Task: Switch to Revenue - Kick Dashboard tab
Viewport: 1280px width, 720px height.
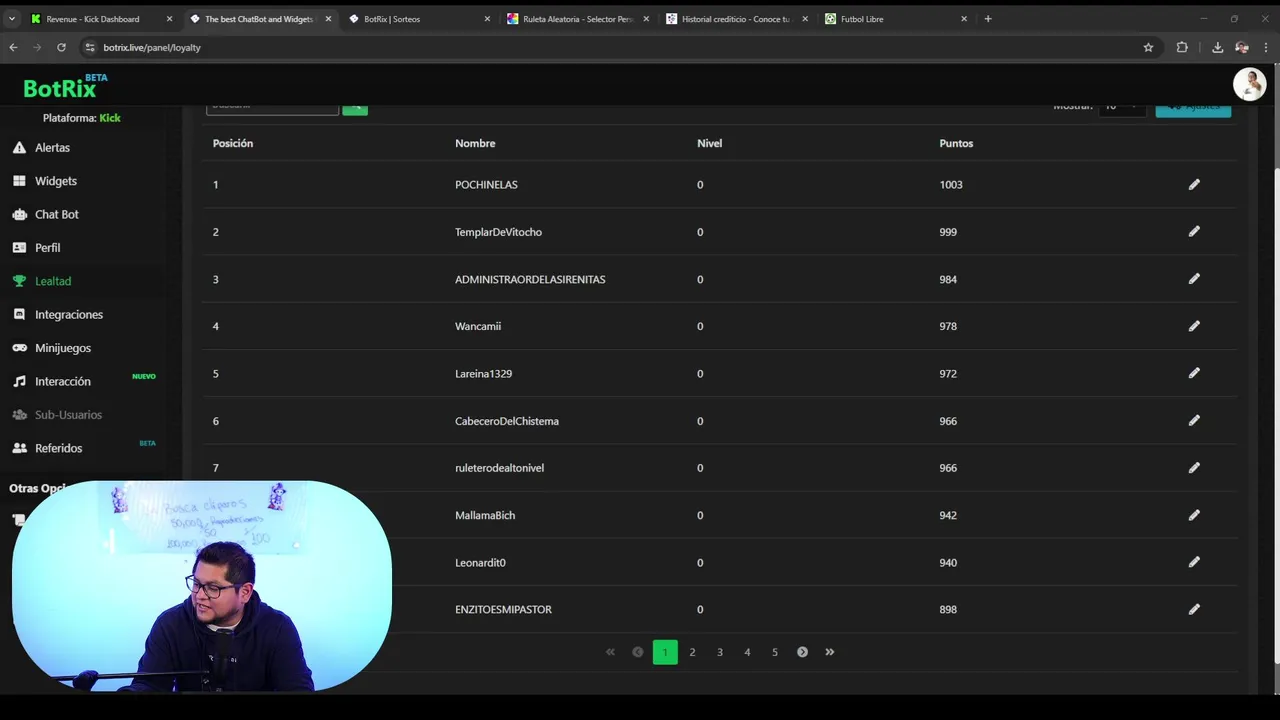Action: (100, 19)
